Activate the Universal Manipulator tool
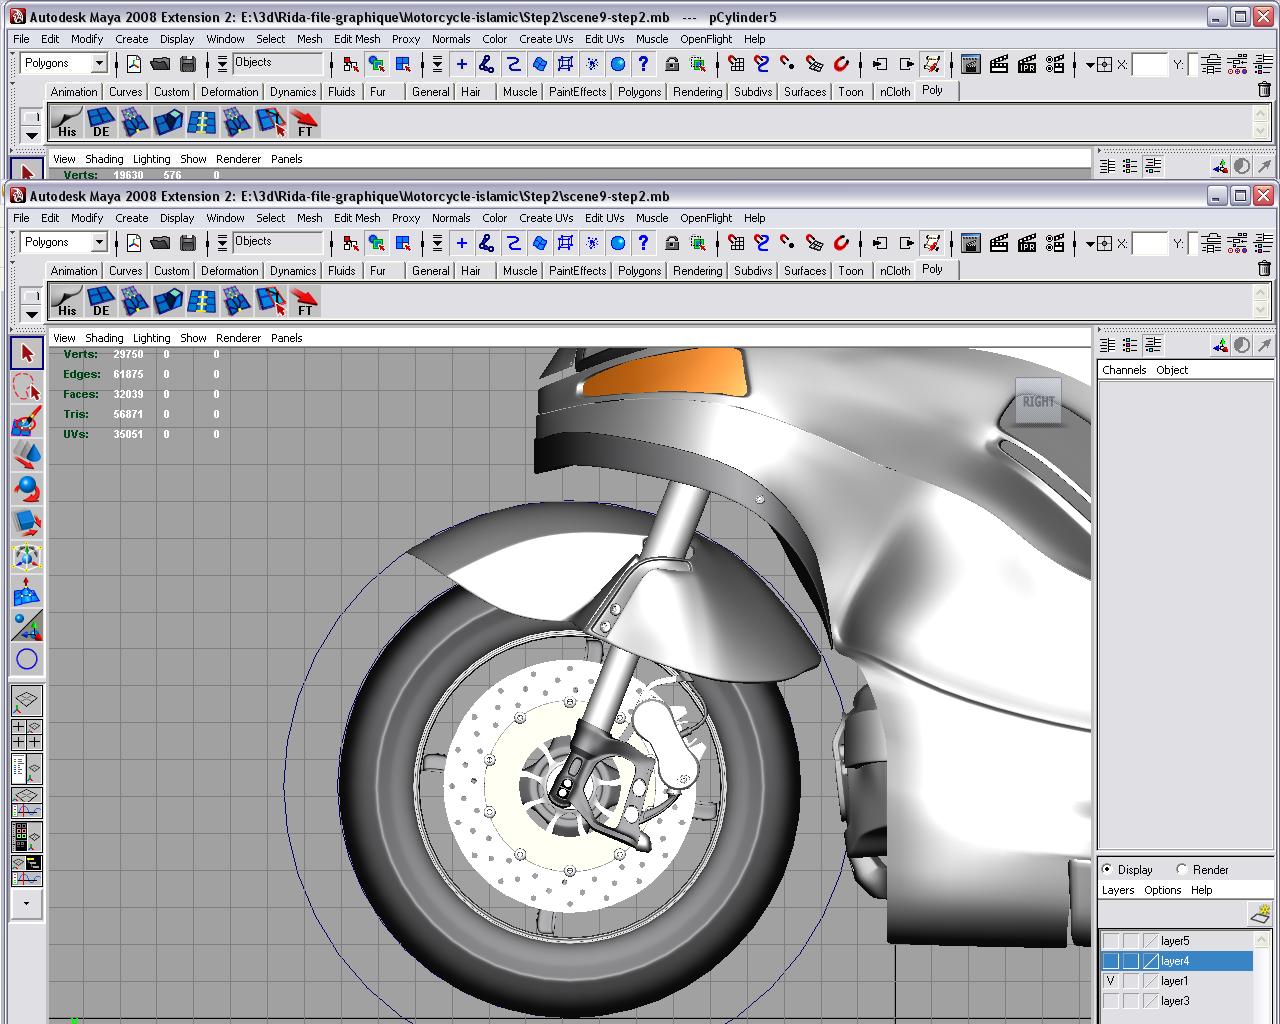This screenshot has height=1024, width=1280. 27,557
